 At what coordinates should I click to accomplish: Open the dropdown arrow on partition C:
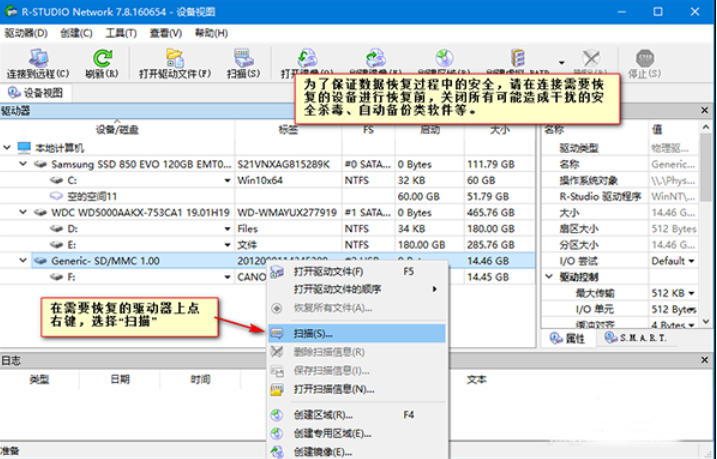click(227, 180)
